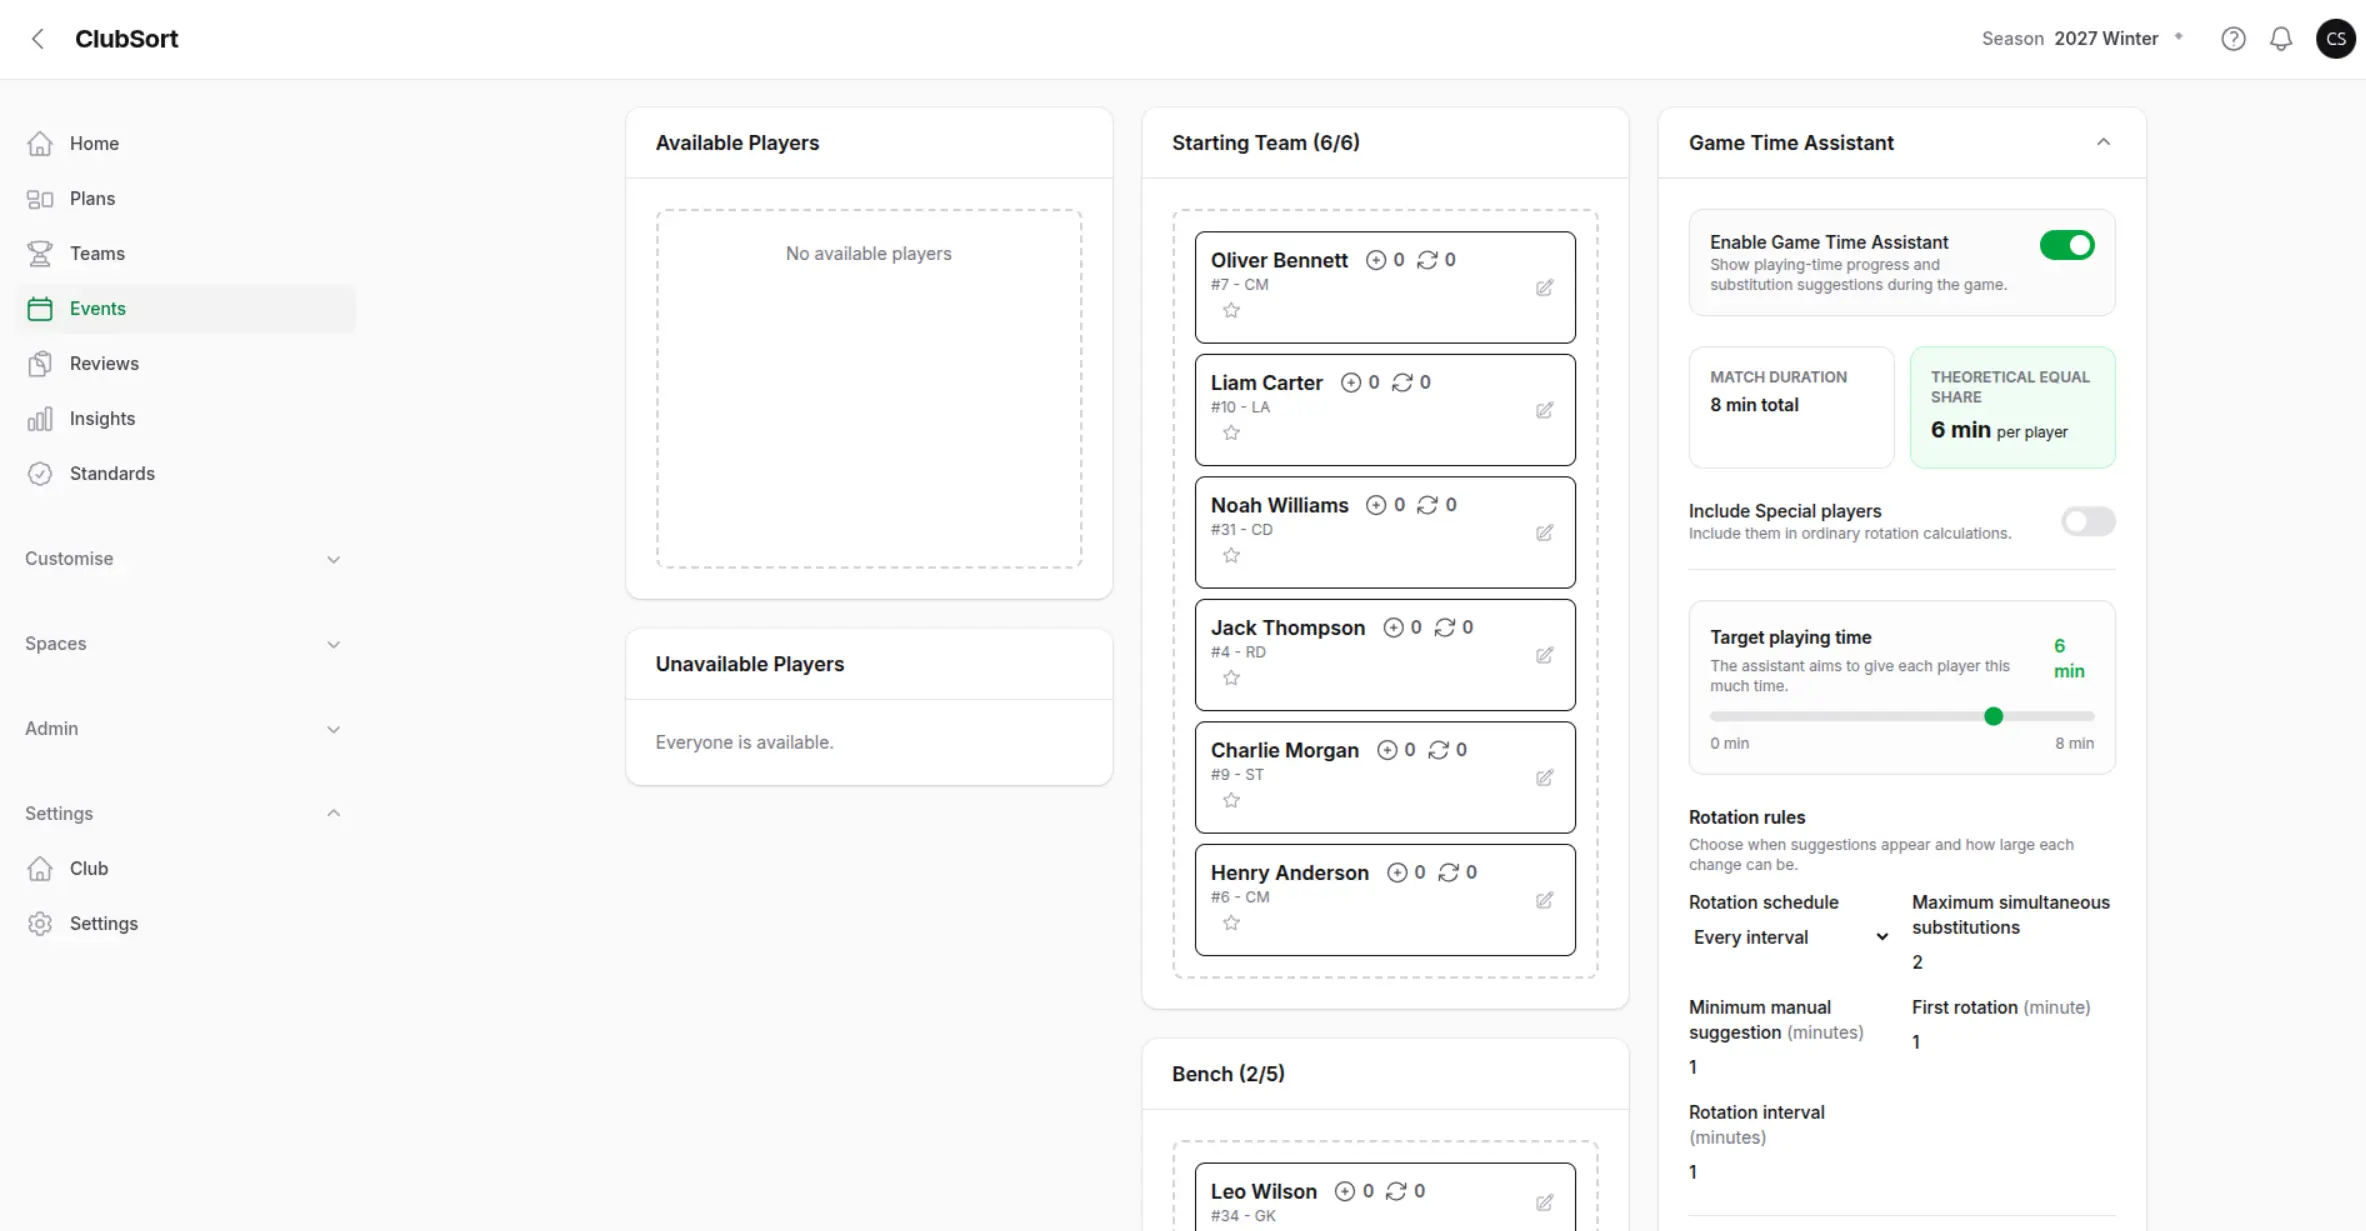
Task: Expand the Spaces sidebar section
Action: 185,644
